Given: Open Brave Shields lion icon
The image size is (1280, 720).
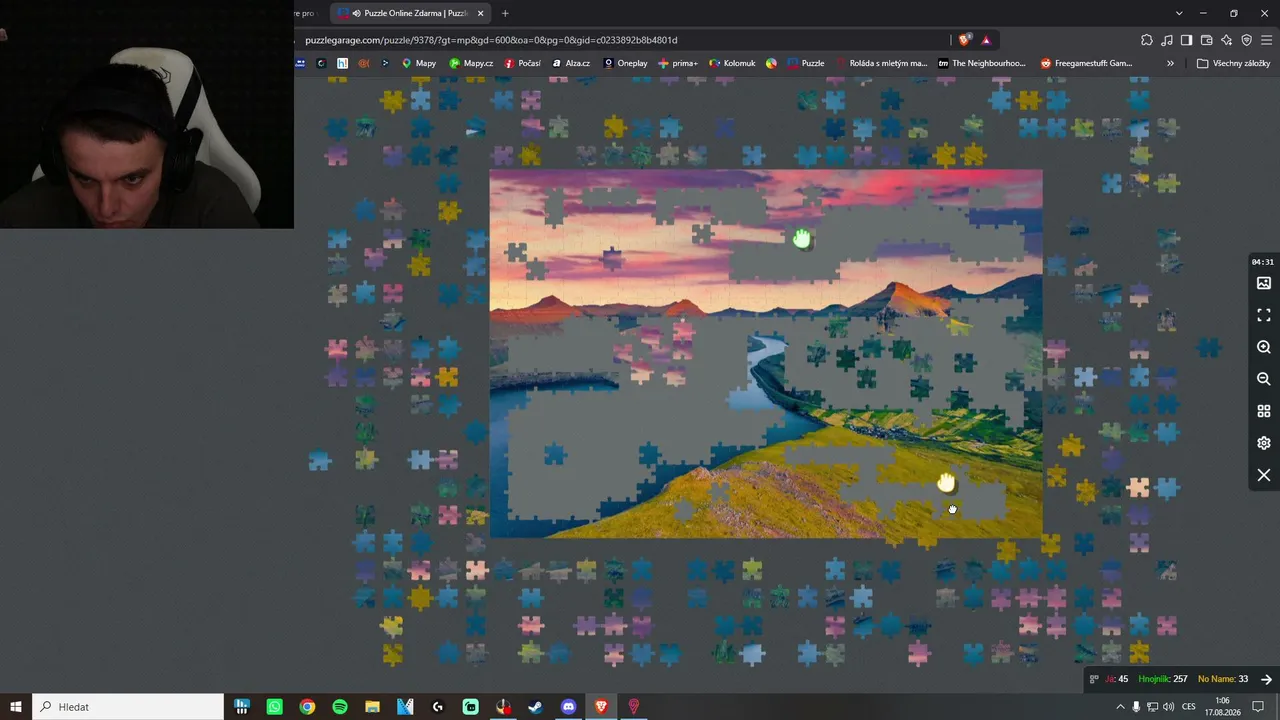Looking at the screenshot, I should tap(964, 40).
